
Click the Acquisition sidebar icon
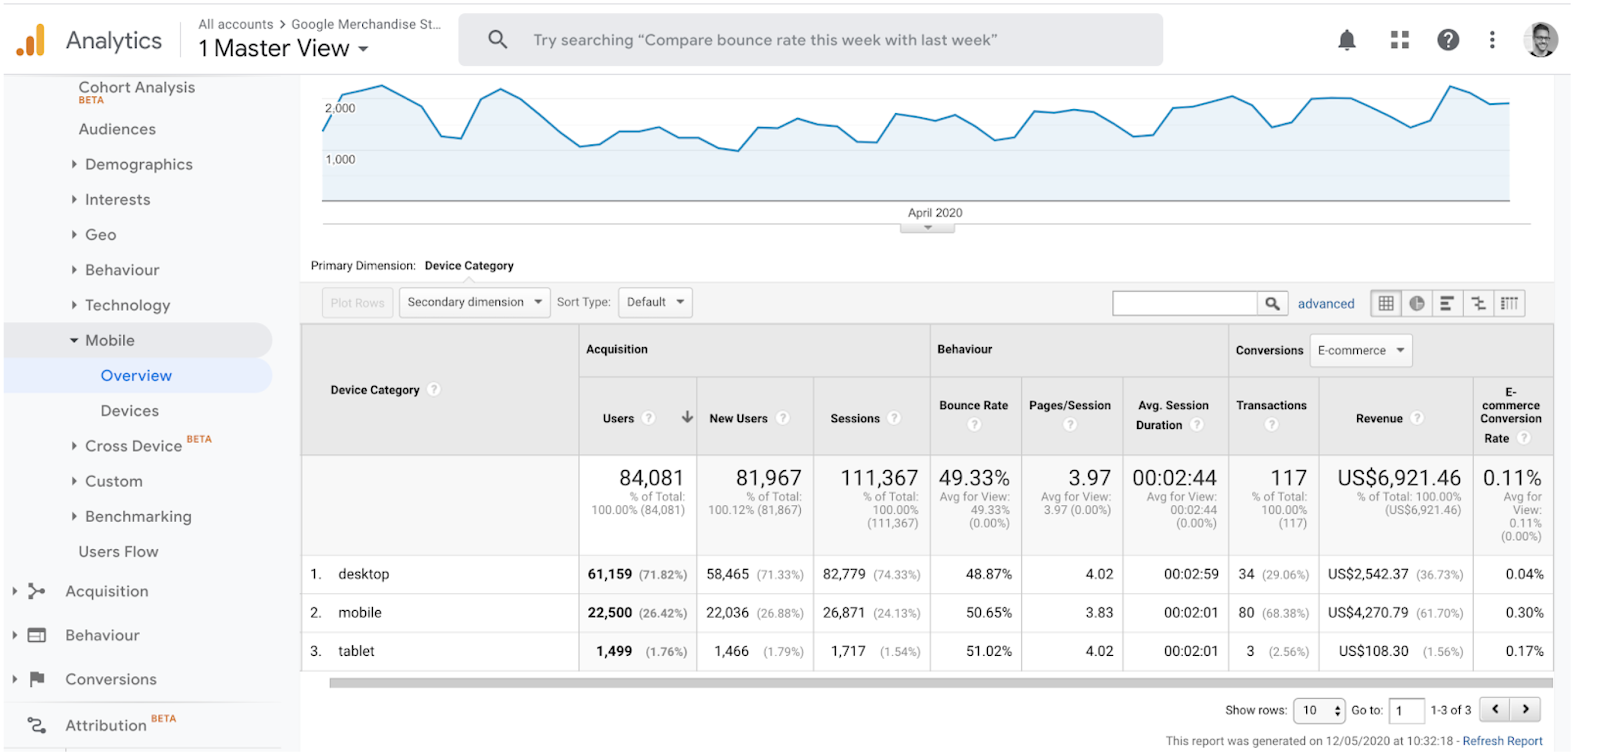(37, 591)
